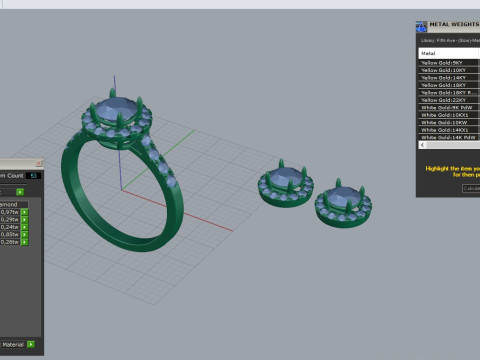Image resolution: width=480 pixels, height=360 pixels.
Task: Select Yellow Gold 10KY metal row
Action: tap(449, 70)
